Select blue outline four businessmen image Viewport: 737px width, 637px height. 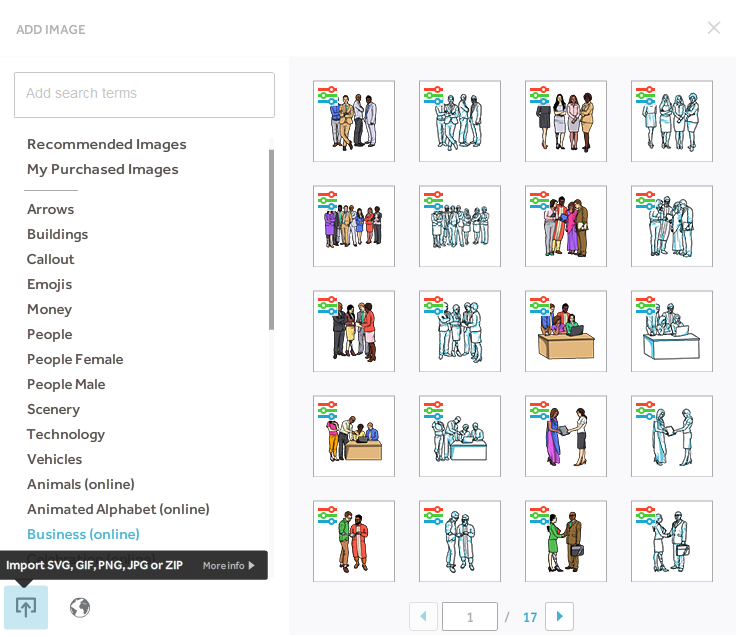tap(460, 121)
